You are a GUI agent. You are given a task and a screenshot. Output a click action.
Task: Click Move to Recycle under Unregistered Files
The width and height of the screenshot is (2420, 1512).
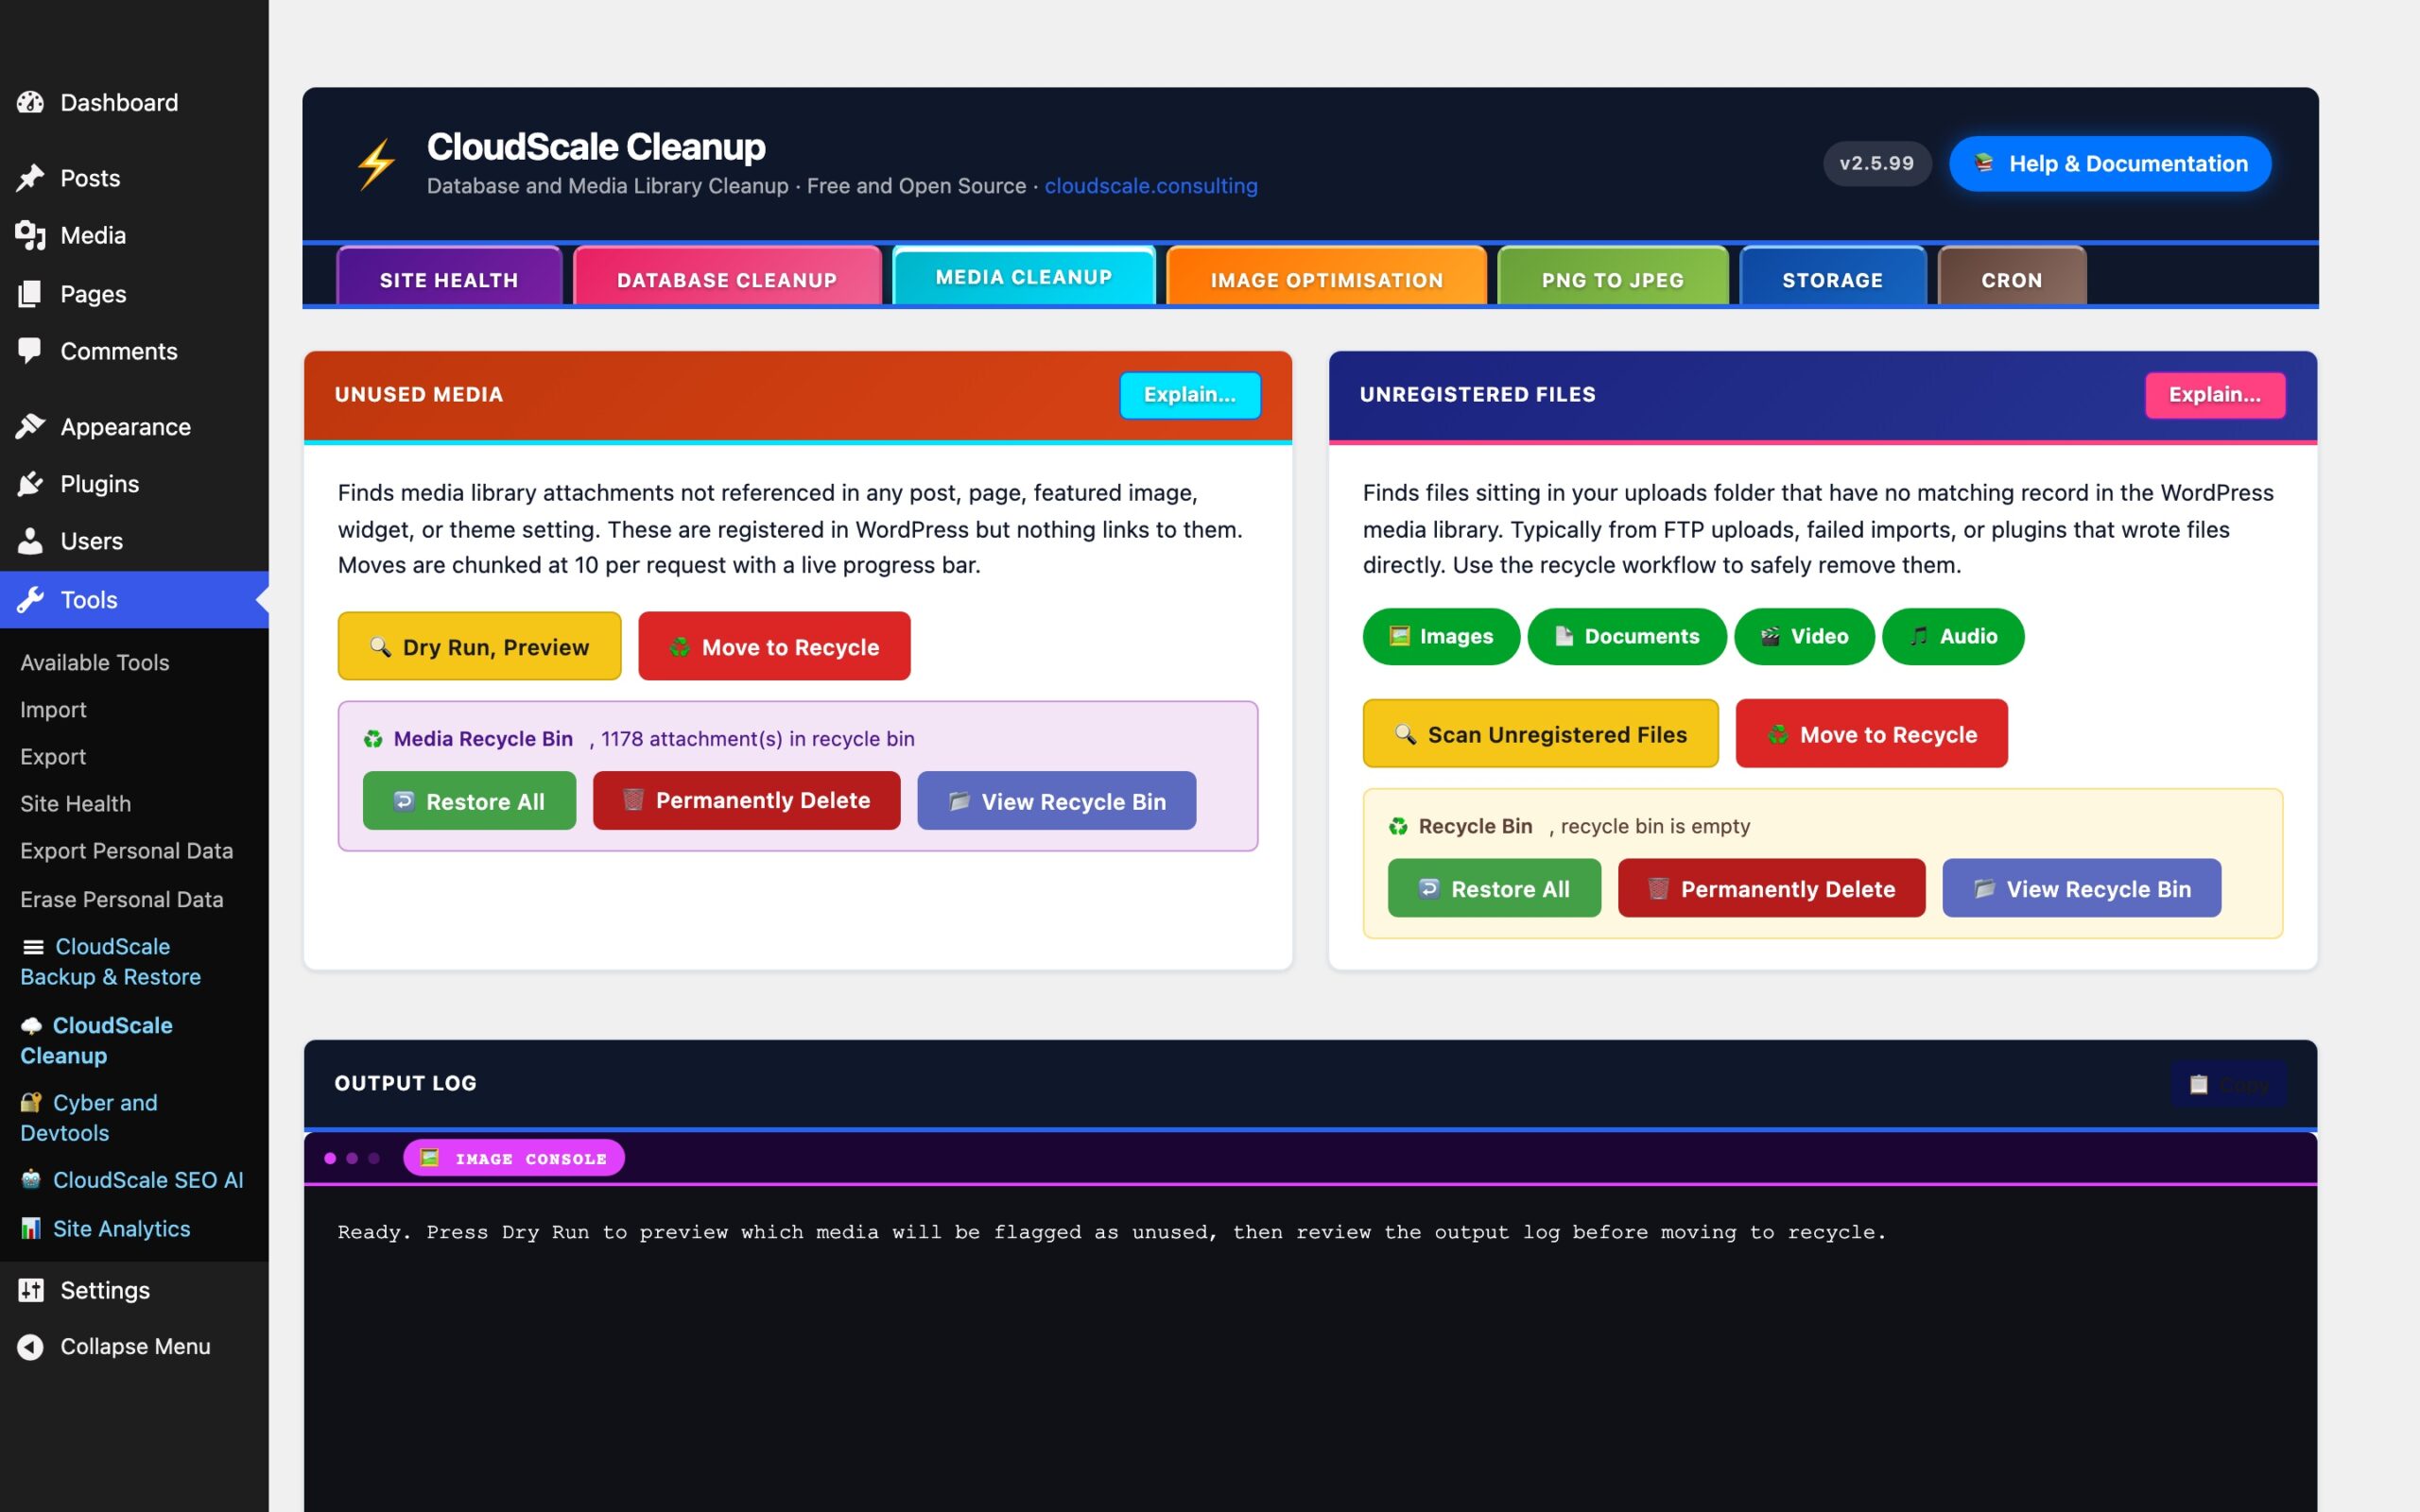[x=1871, y=734]
